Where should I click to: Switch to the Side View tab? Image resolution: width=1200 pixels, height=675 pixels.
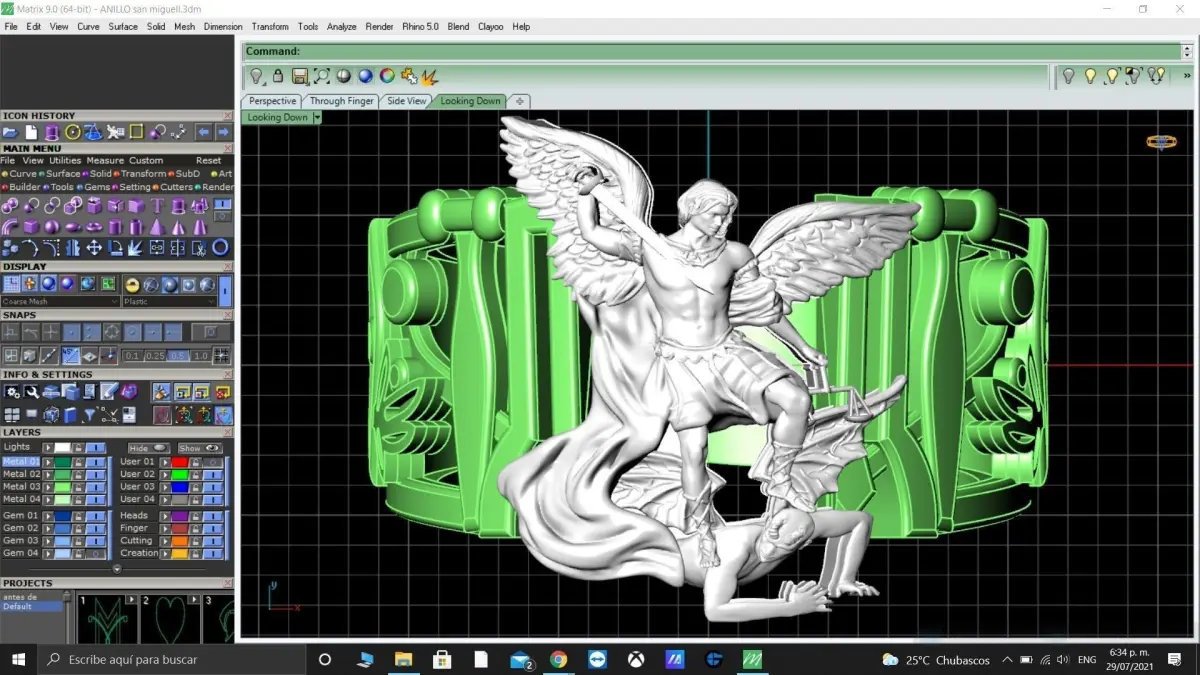click(x=406, y=101)
